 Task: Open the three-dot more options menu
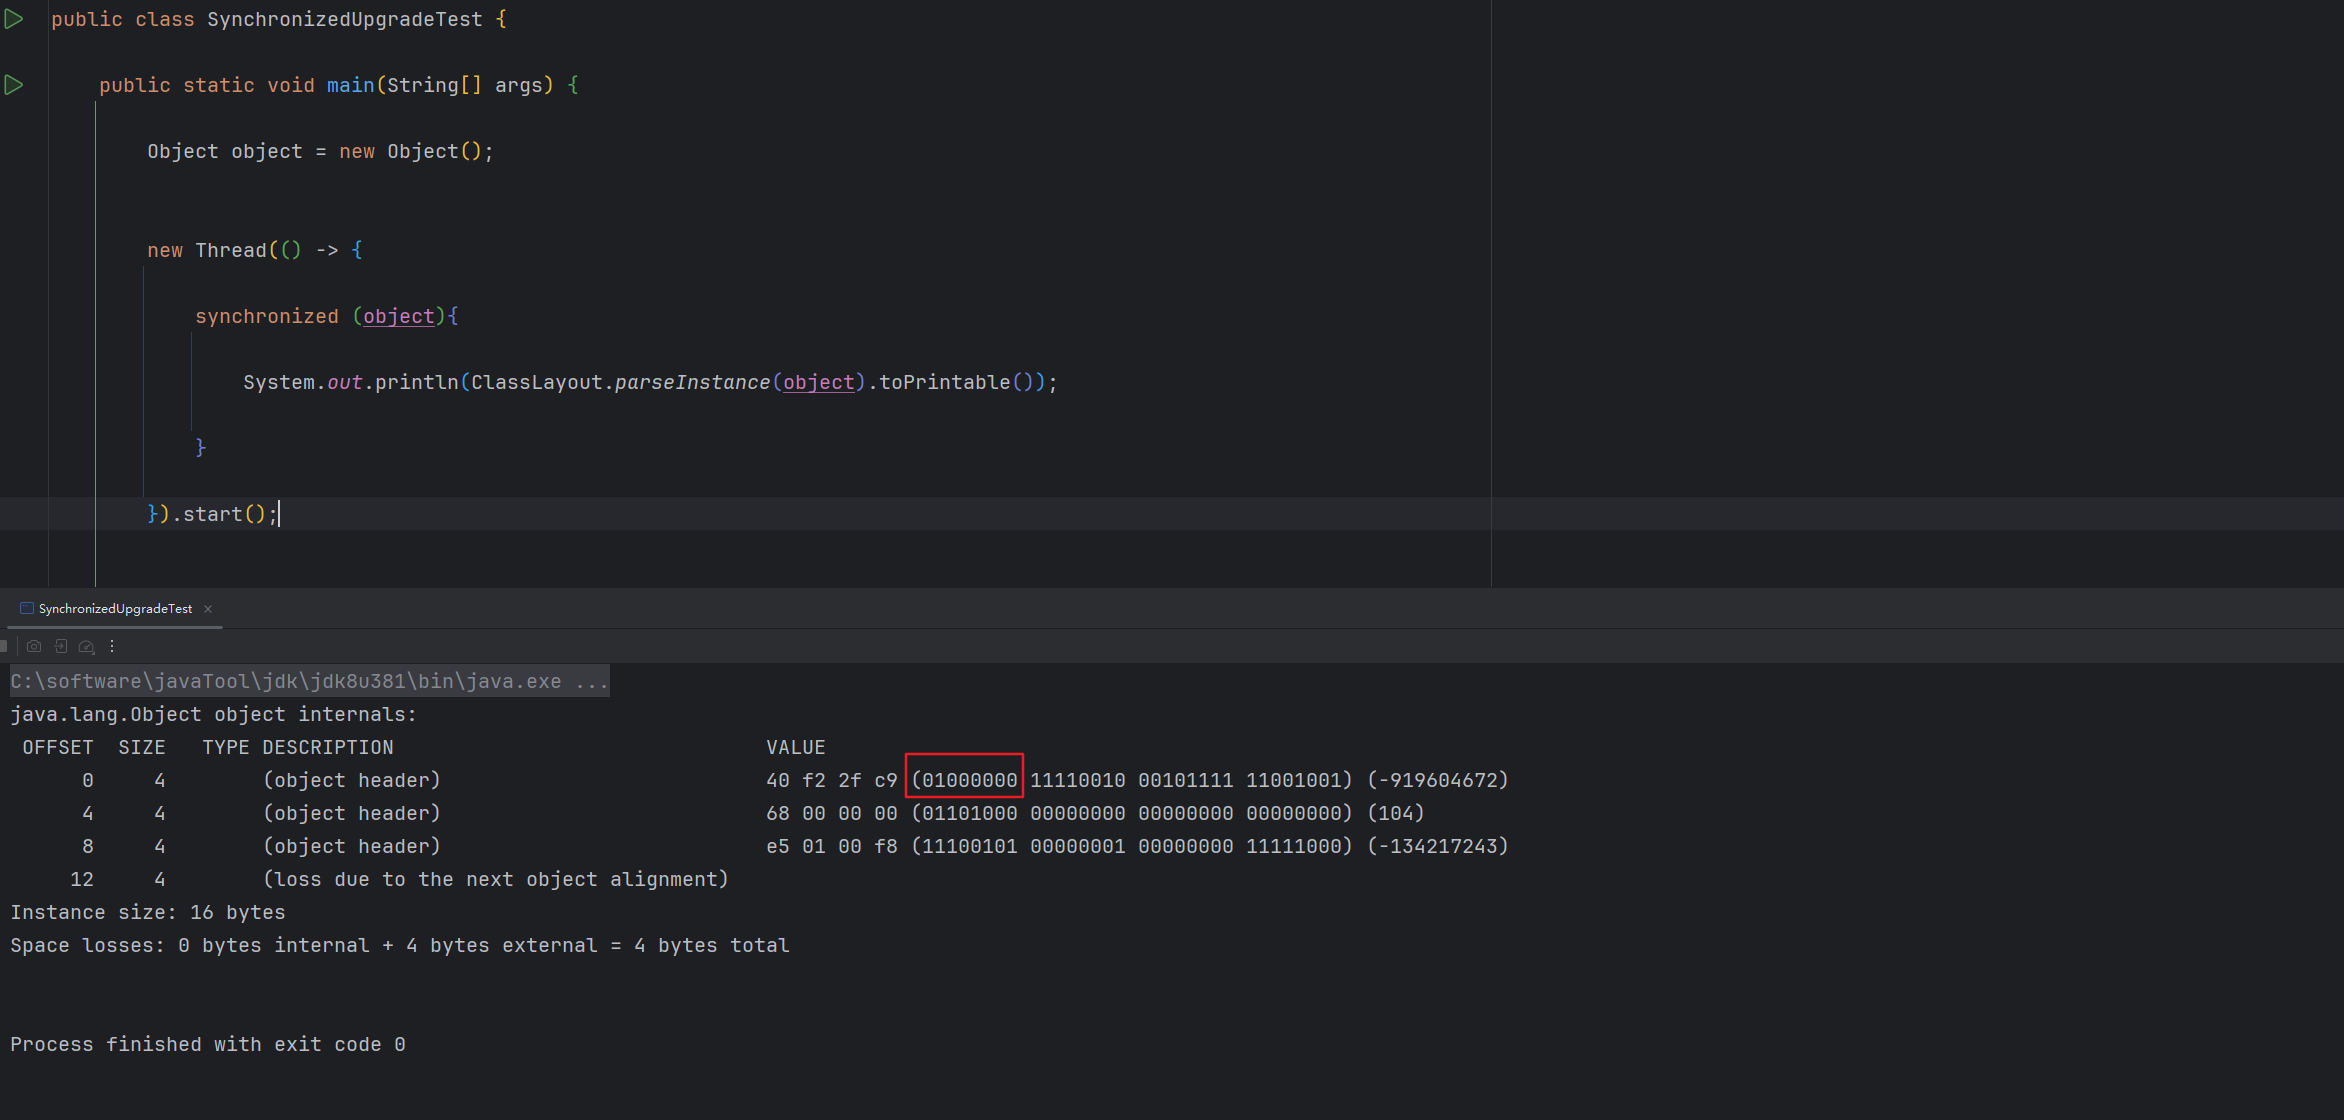click(112, 646)
